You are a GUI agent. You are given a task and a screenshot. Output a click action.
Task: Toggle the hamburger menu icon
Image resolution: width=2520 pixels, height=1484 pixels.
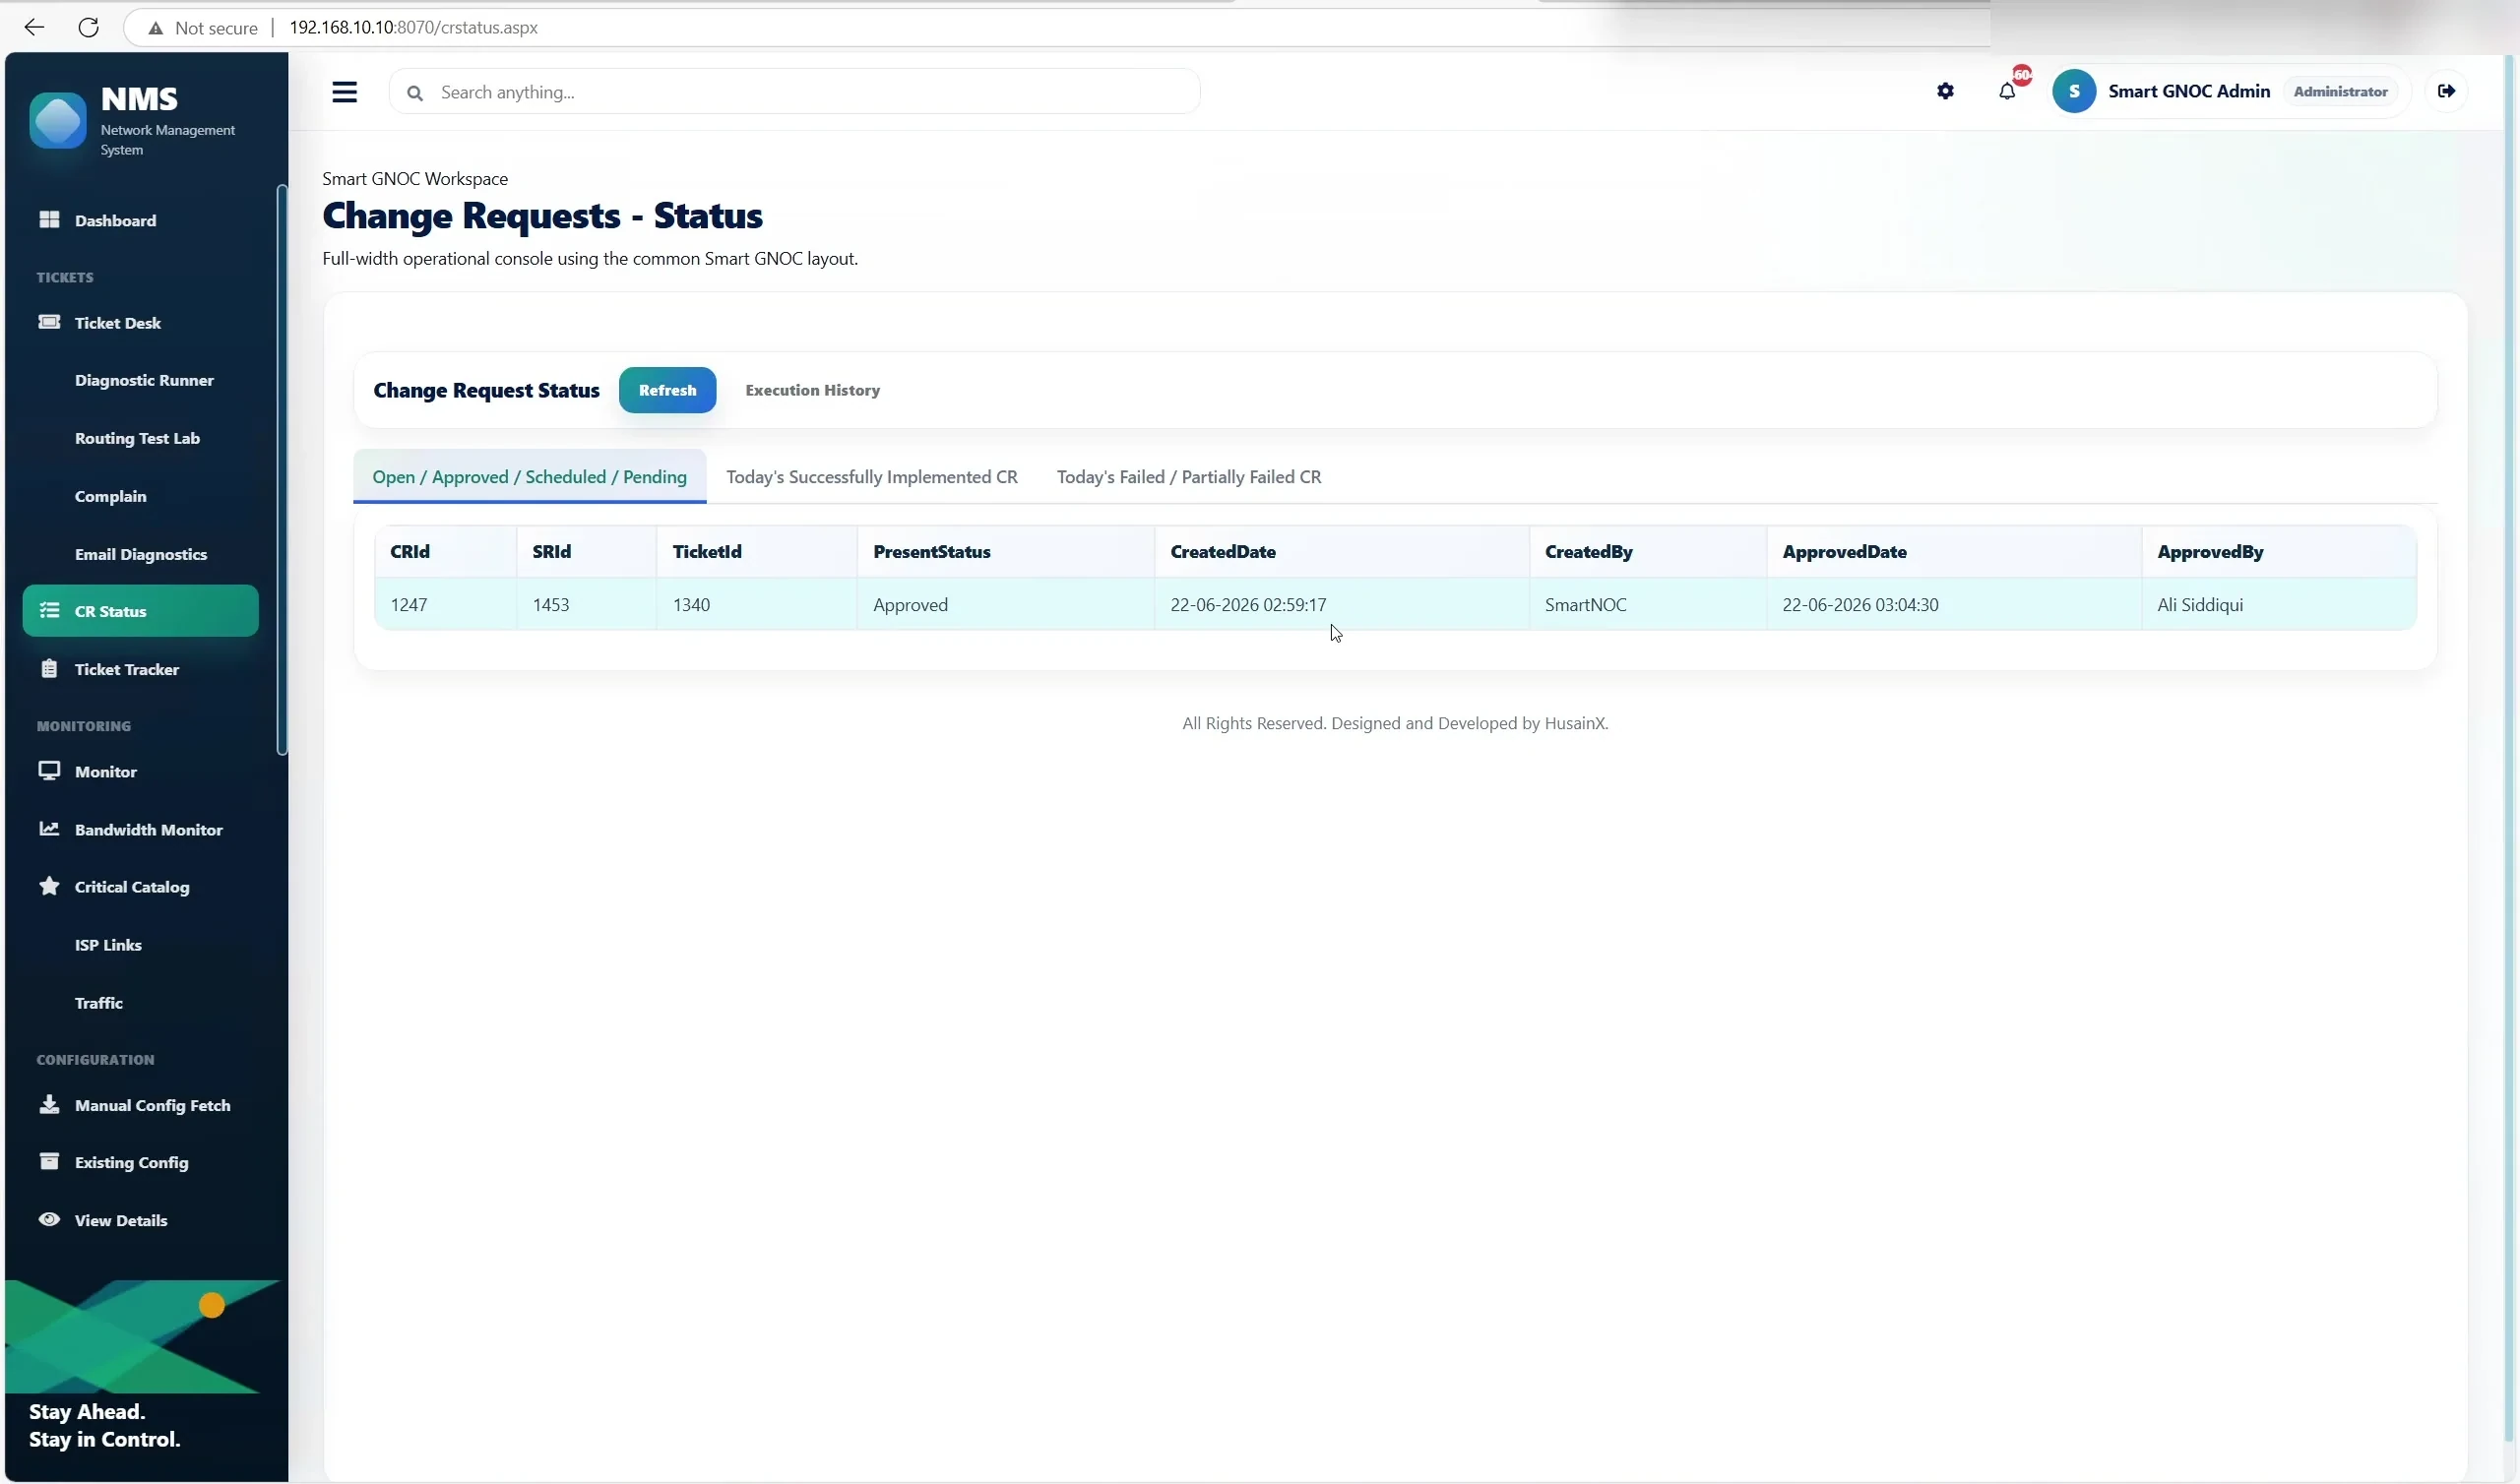tap(345, 92)
